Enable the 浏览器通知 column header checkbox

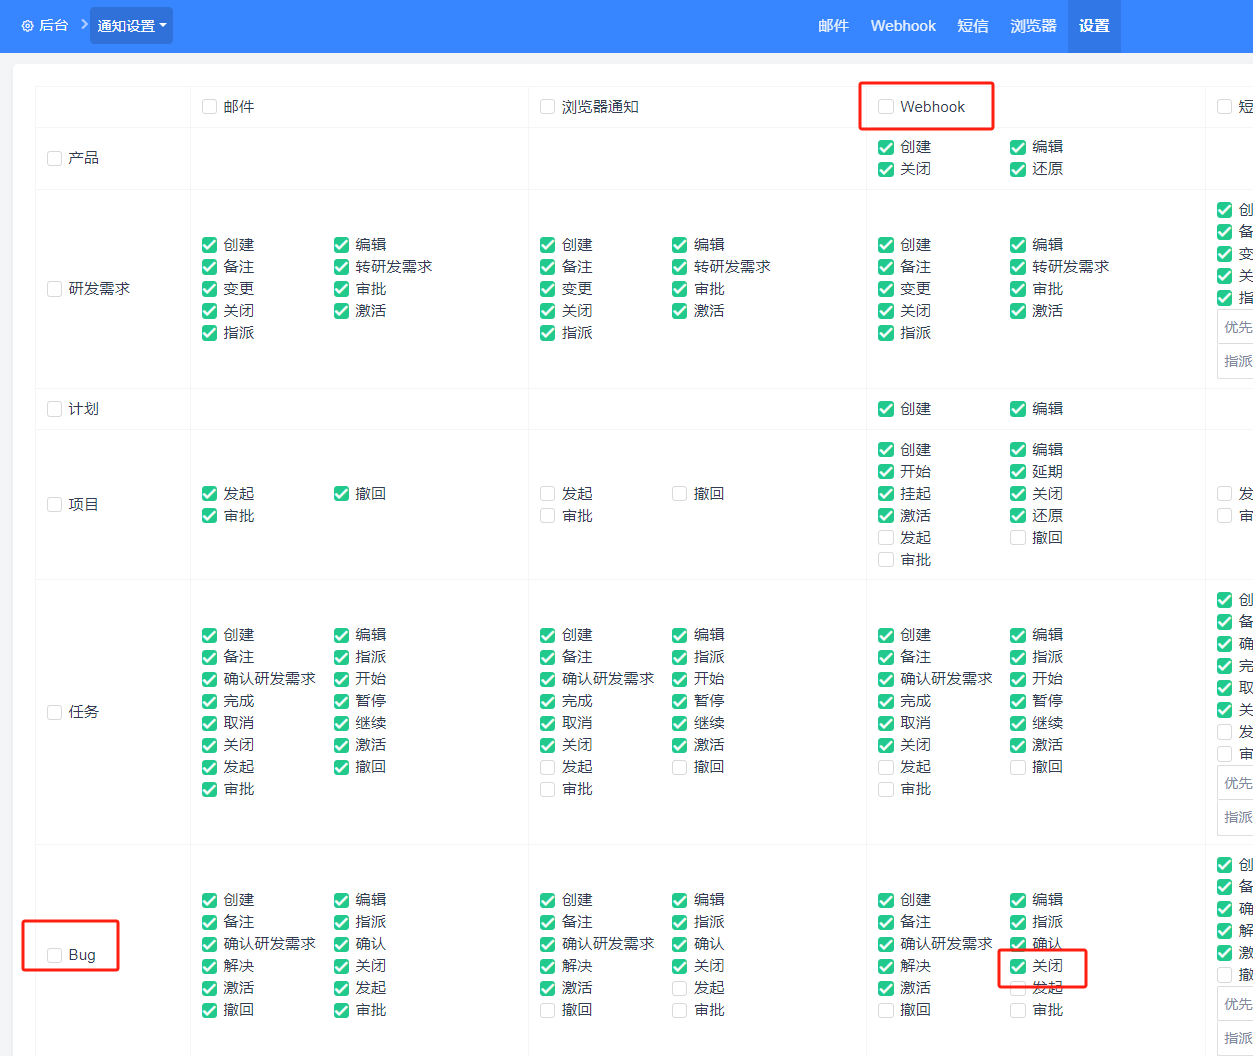(548, 107)
